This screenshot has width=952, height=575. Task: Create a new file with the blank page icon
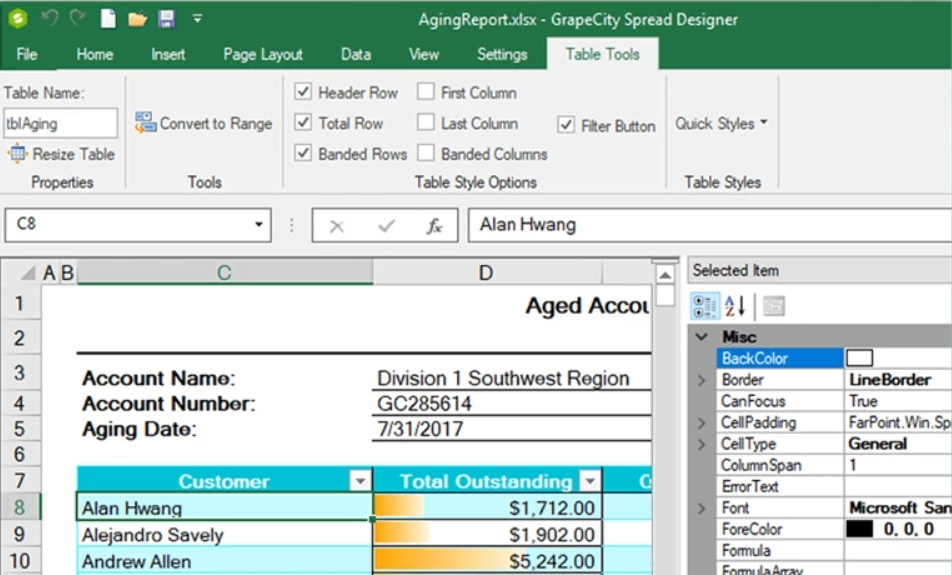pos(108,18)
